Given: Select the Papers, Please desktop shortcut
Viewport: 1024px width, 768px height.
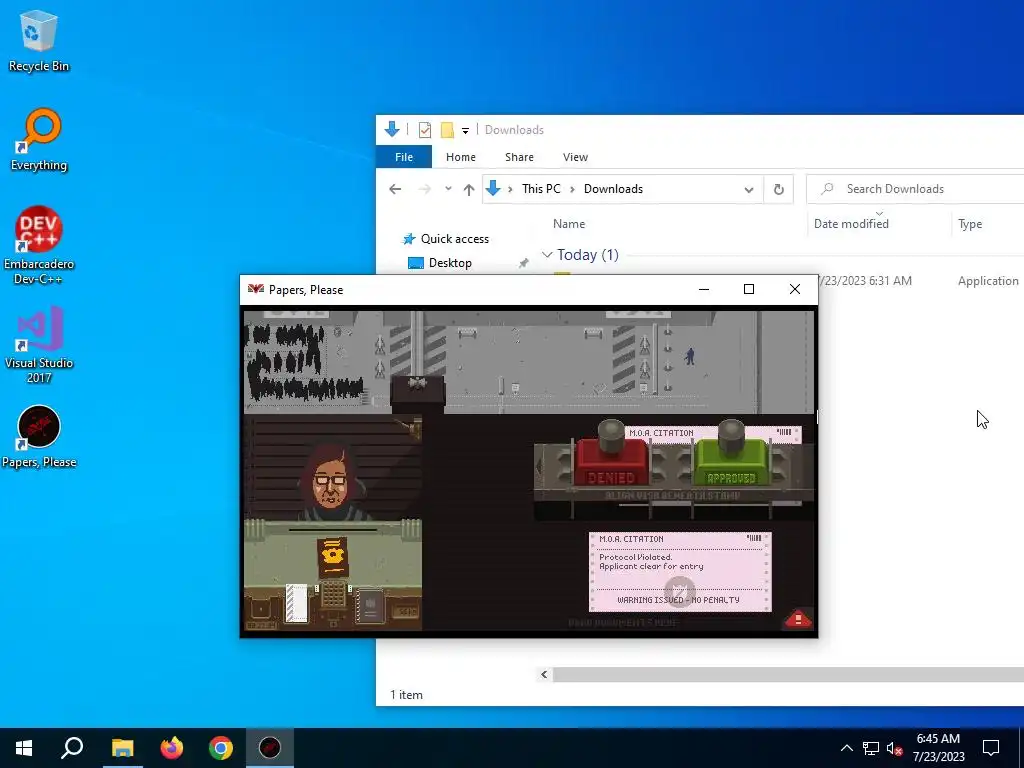Looking at the screenshot, I should [x=39, y=437].
